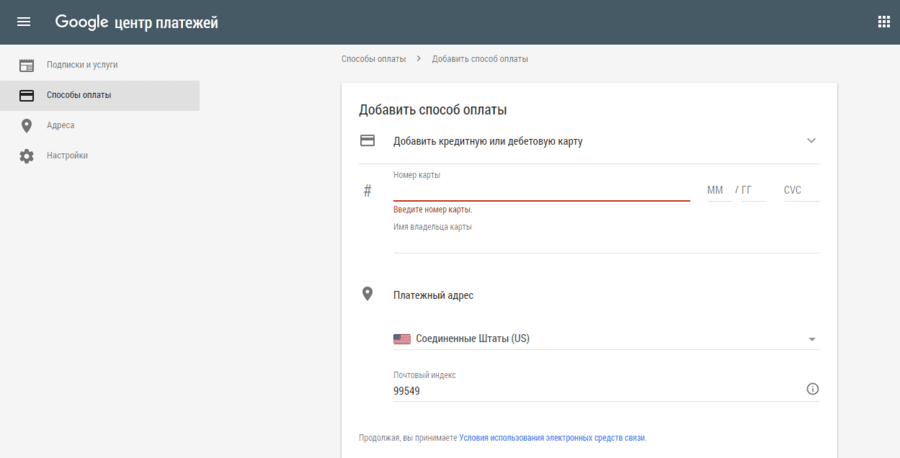Click the postal code info icon

(812, 389)
